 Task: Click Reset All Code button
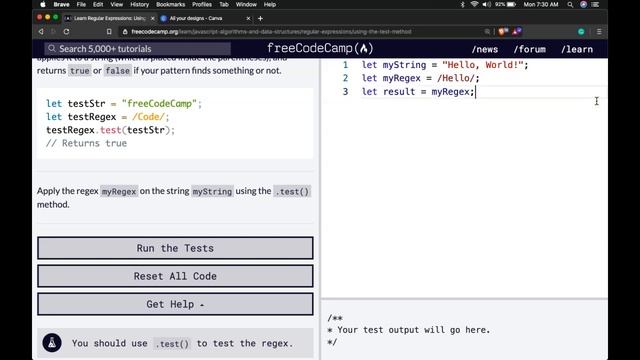175,276
